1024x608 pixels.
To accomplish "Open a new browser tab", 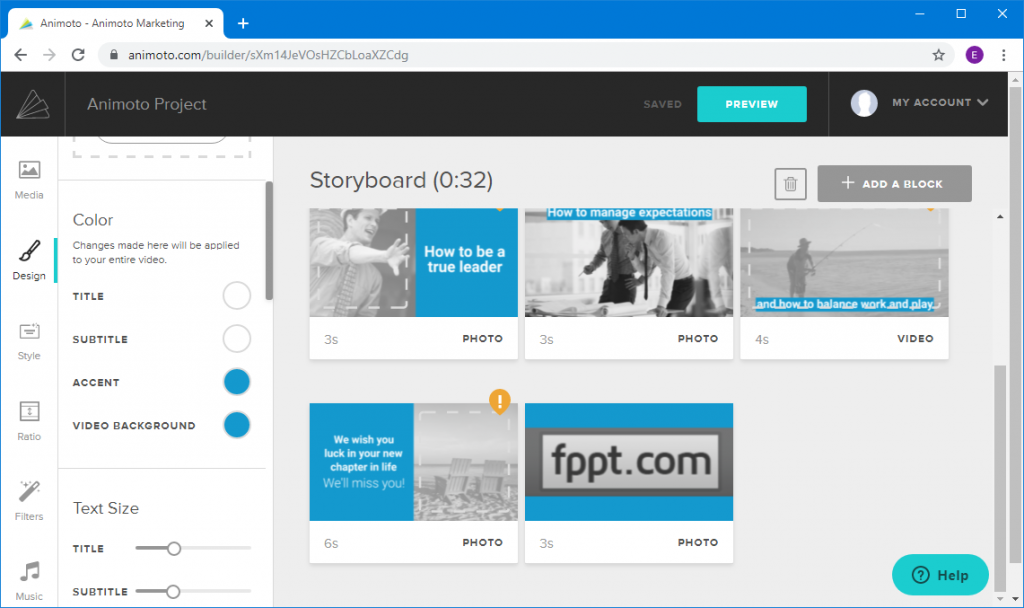I will click(x=243, y=22).
